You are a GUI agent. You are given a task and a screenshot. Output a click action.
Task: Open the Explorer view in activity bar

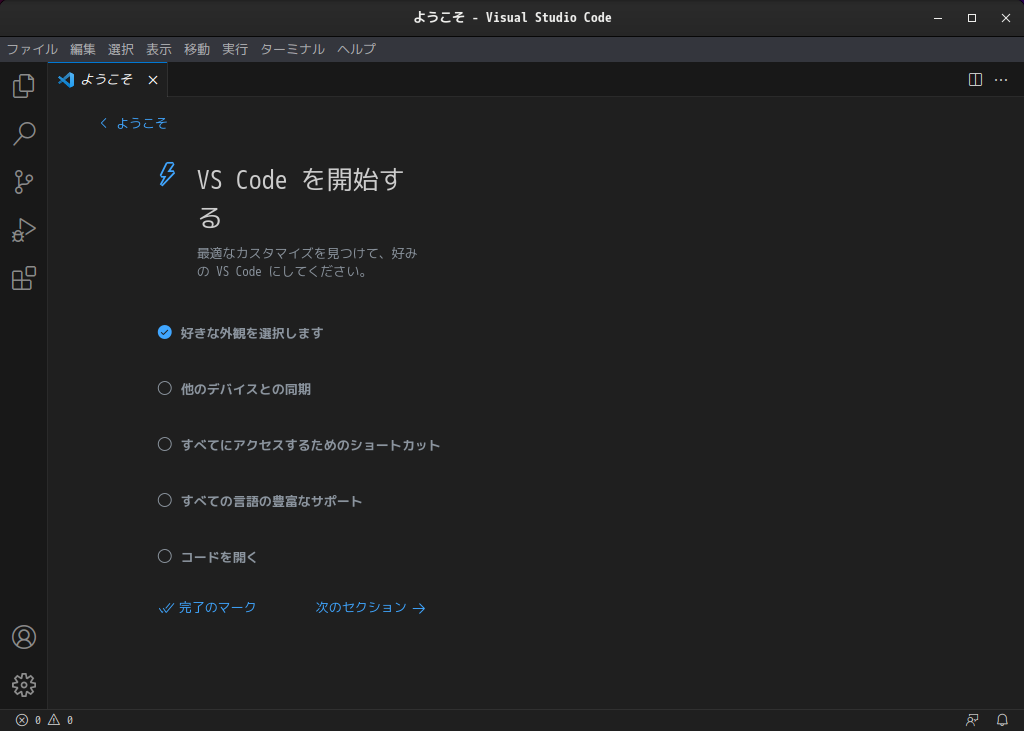(x=24, y=86)
